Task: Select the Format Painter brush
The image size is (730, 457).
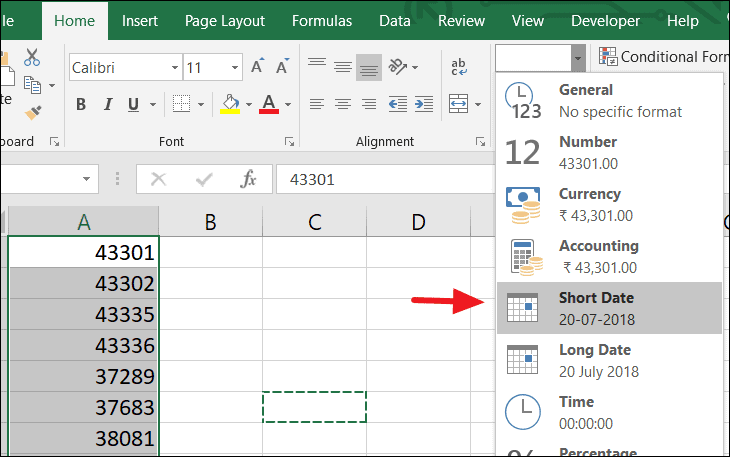Action: pos(33,111)
